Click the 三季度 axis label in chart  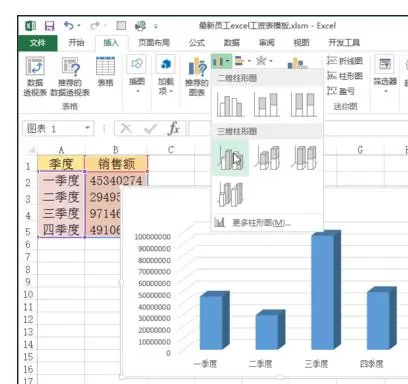[x=316, y=364]
